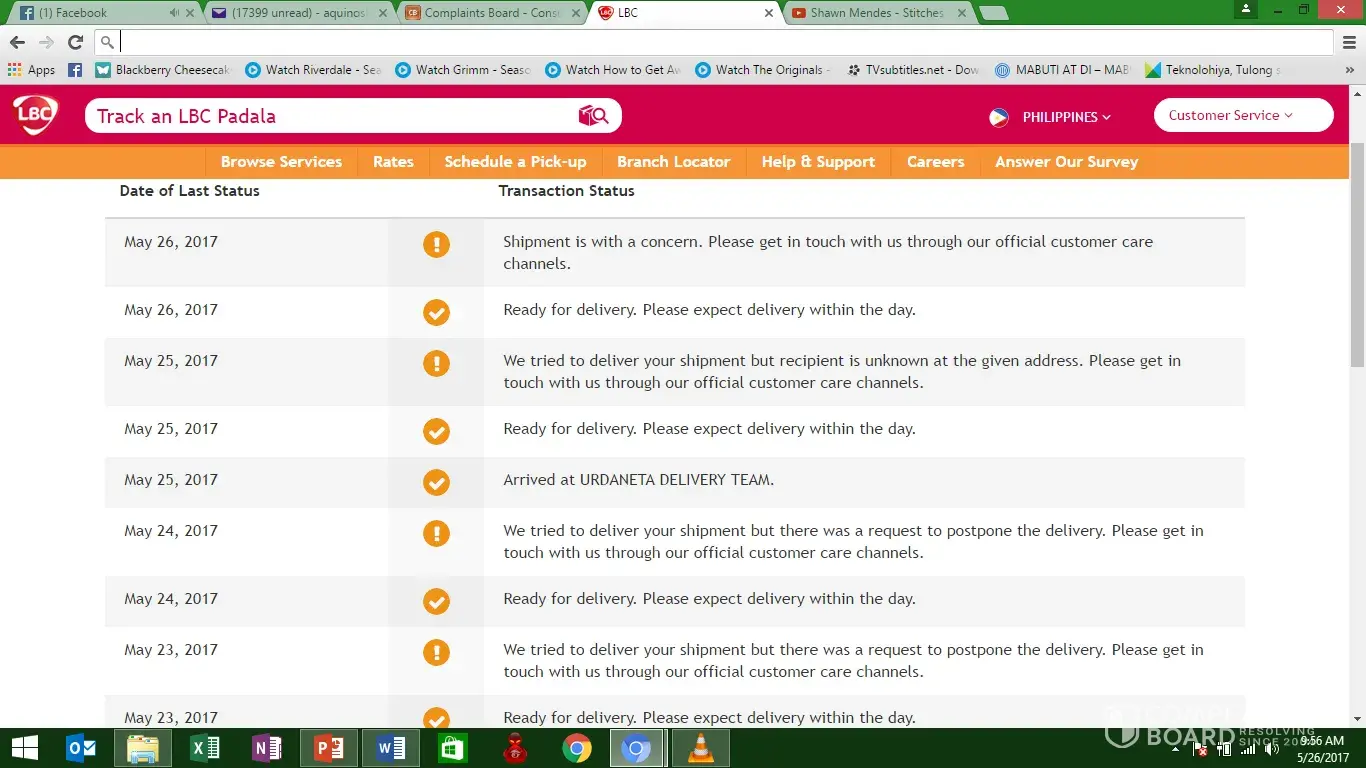Screen dimensions: 1366x768
Task: Open the Customer Service dropdown
Action: tap(1242, 115)
